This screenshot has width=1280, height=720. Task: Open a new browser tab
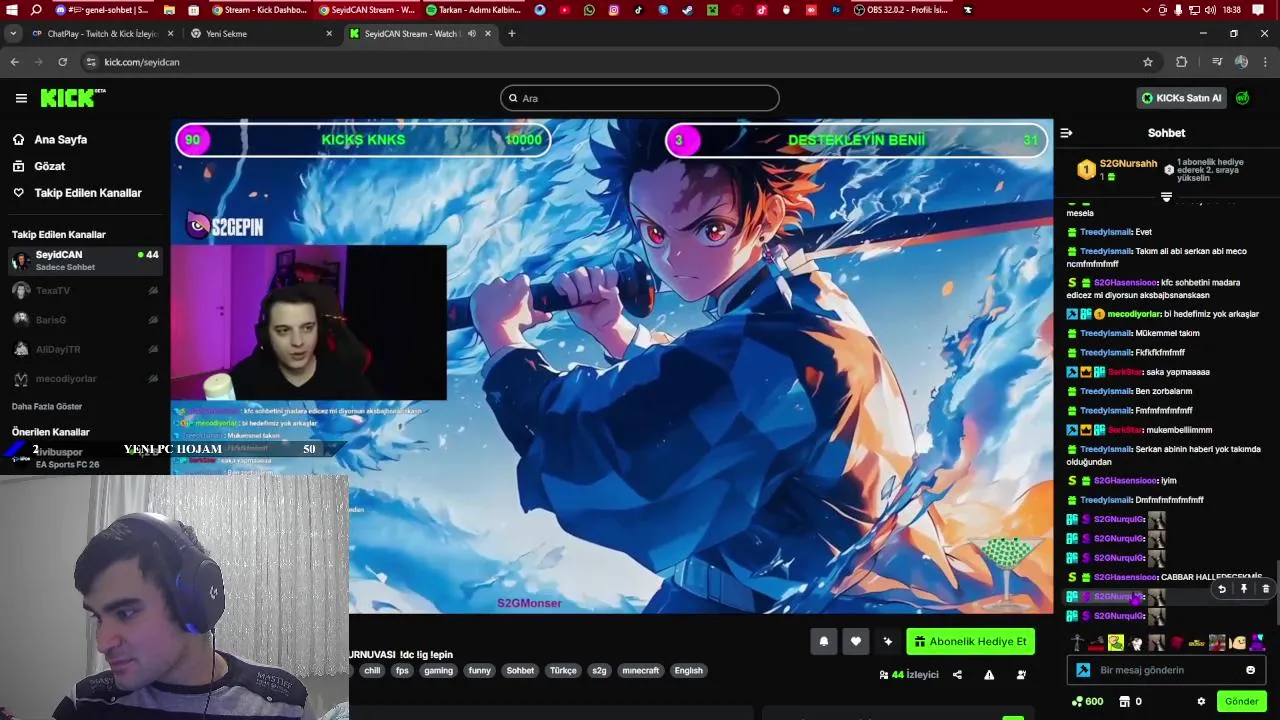(x=511, y=34)
